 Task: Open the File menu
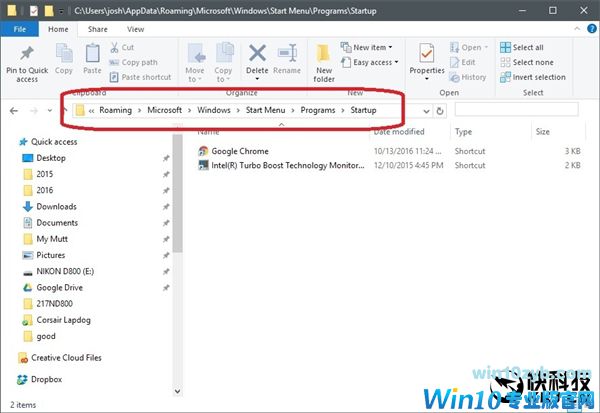pyautogui.click(x=19, y=29)
